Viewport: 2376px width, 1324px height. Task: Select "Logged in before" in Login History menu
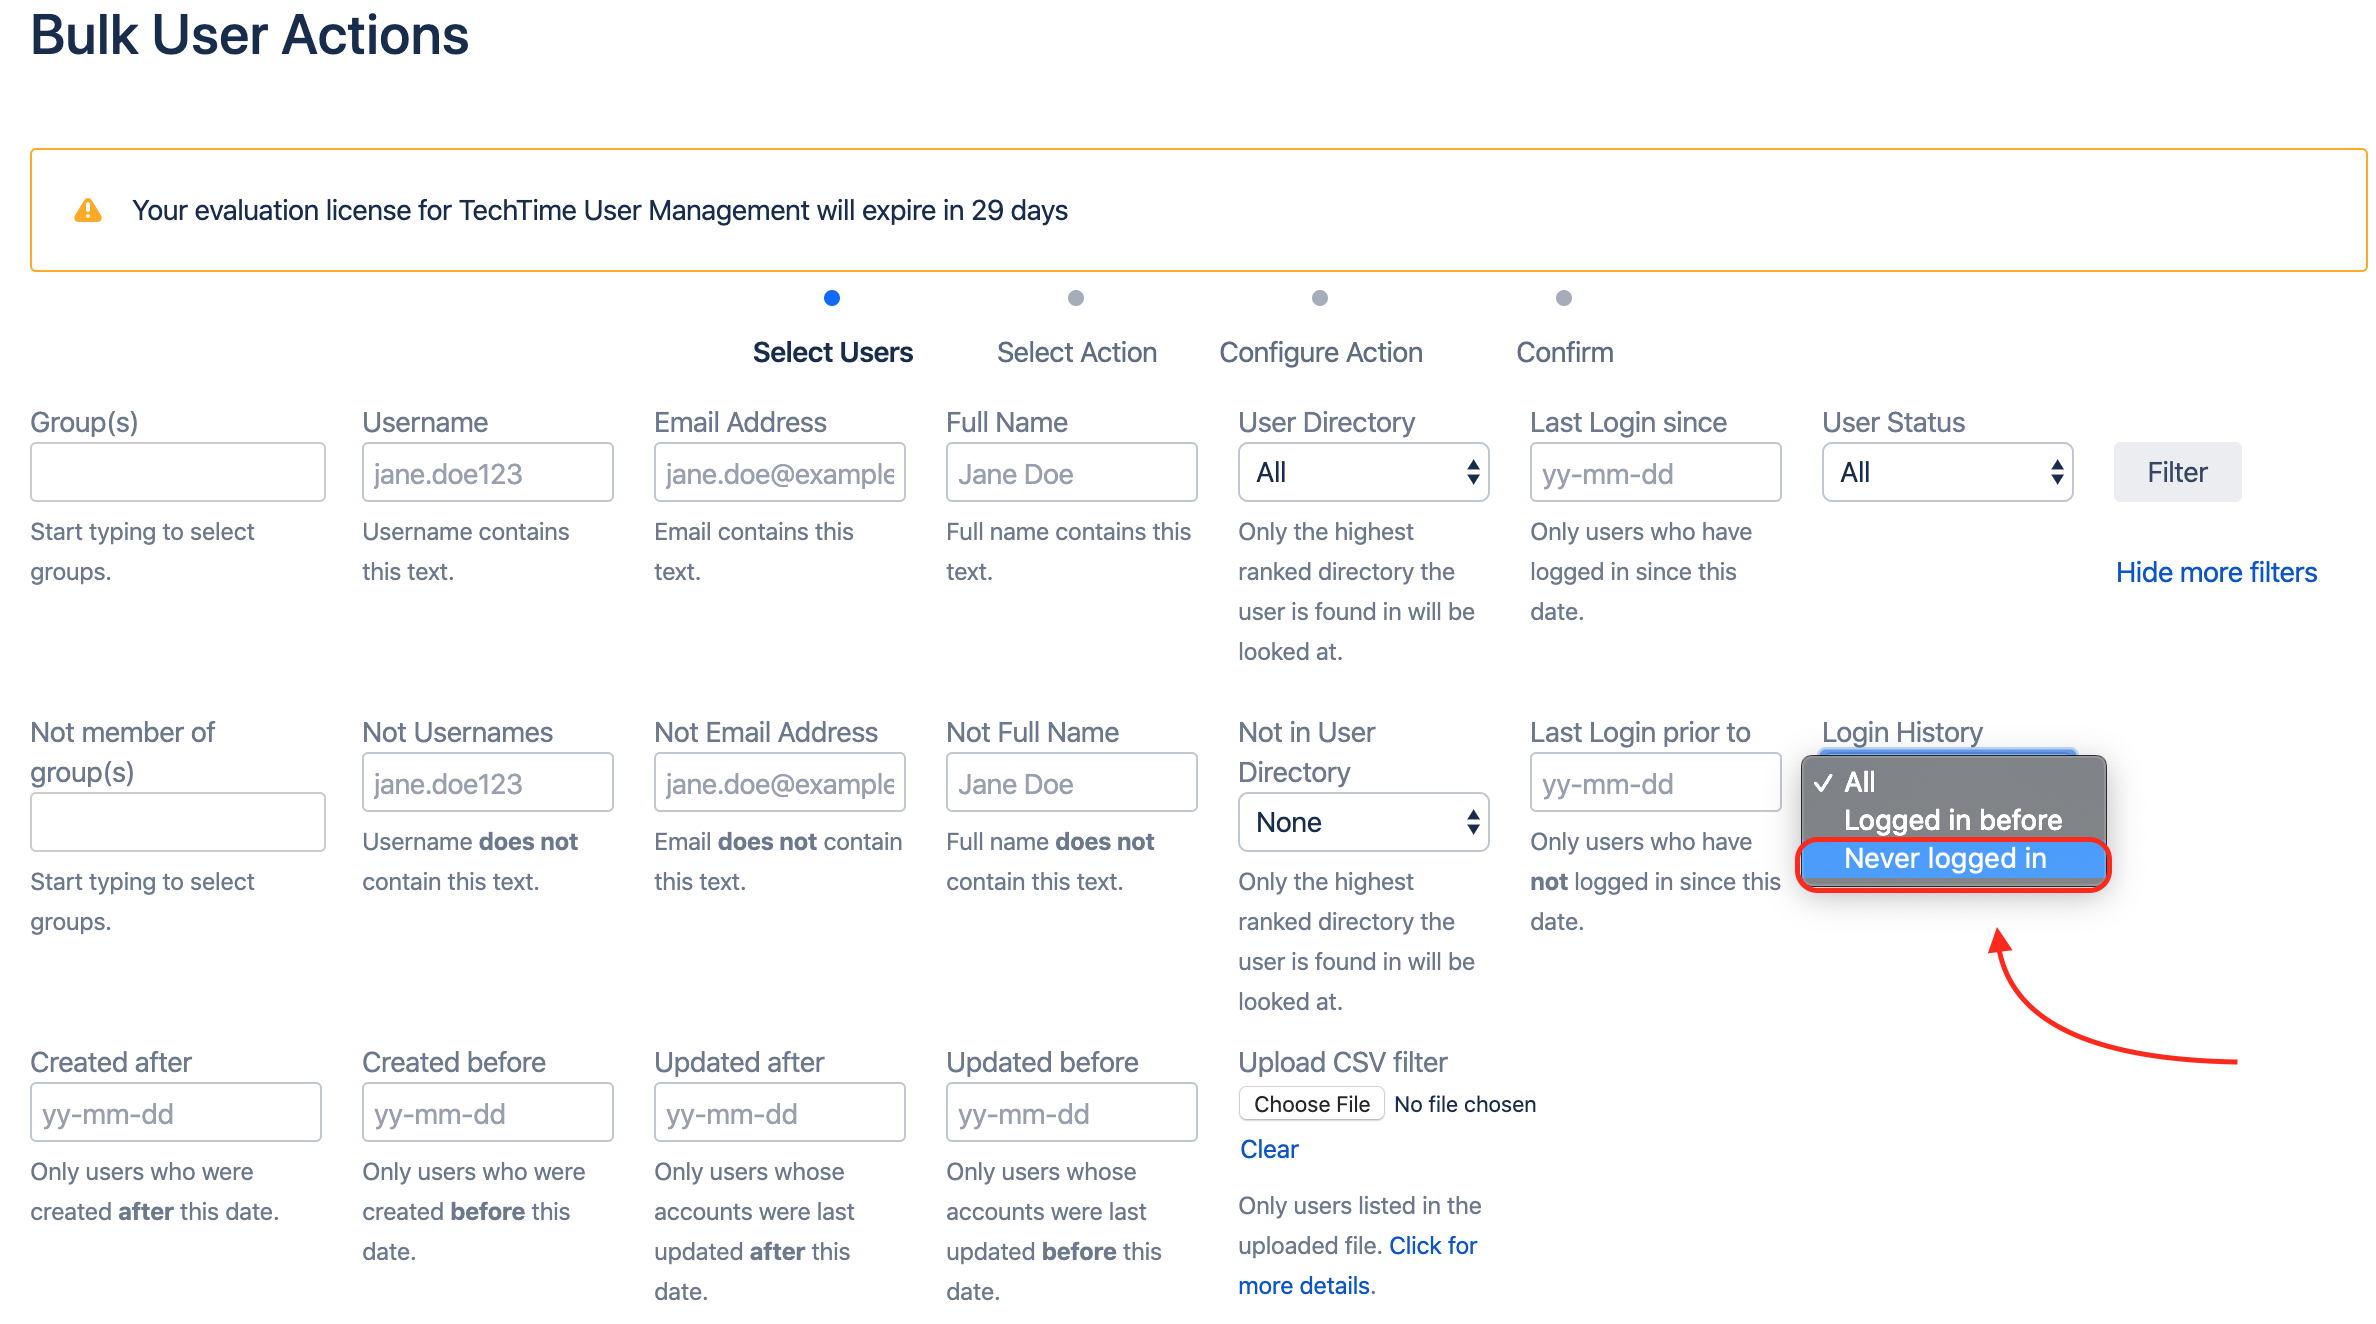(x=1951, y=819)
